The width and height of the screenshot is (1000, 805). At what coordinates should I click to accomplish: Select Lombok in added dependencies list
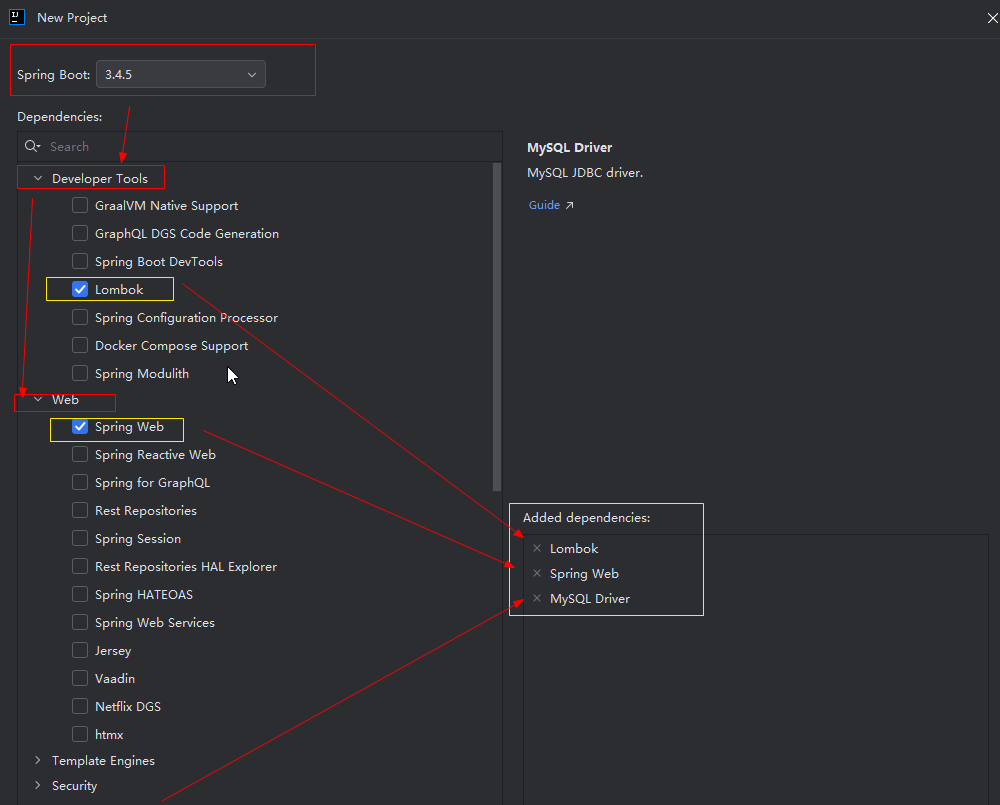pos(574,549)
